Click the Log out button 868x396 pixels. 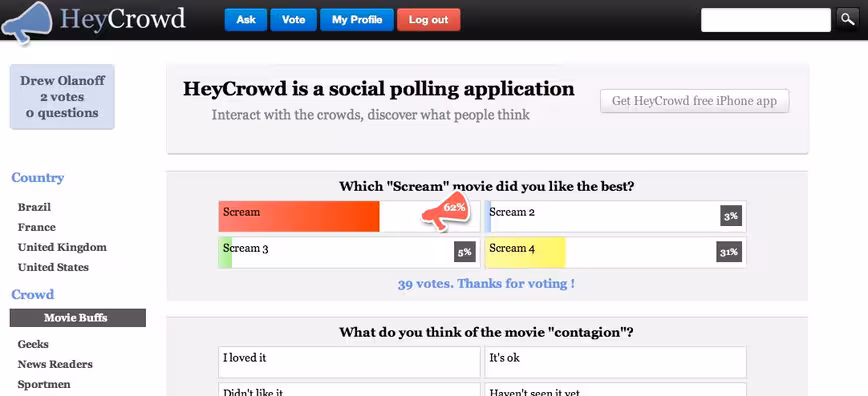(x=428, y=20)
